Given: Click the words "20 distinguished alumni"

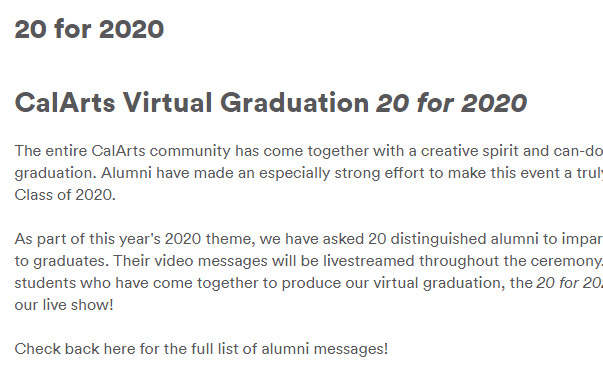Looking at the screenshot, I should coord(453,239).
